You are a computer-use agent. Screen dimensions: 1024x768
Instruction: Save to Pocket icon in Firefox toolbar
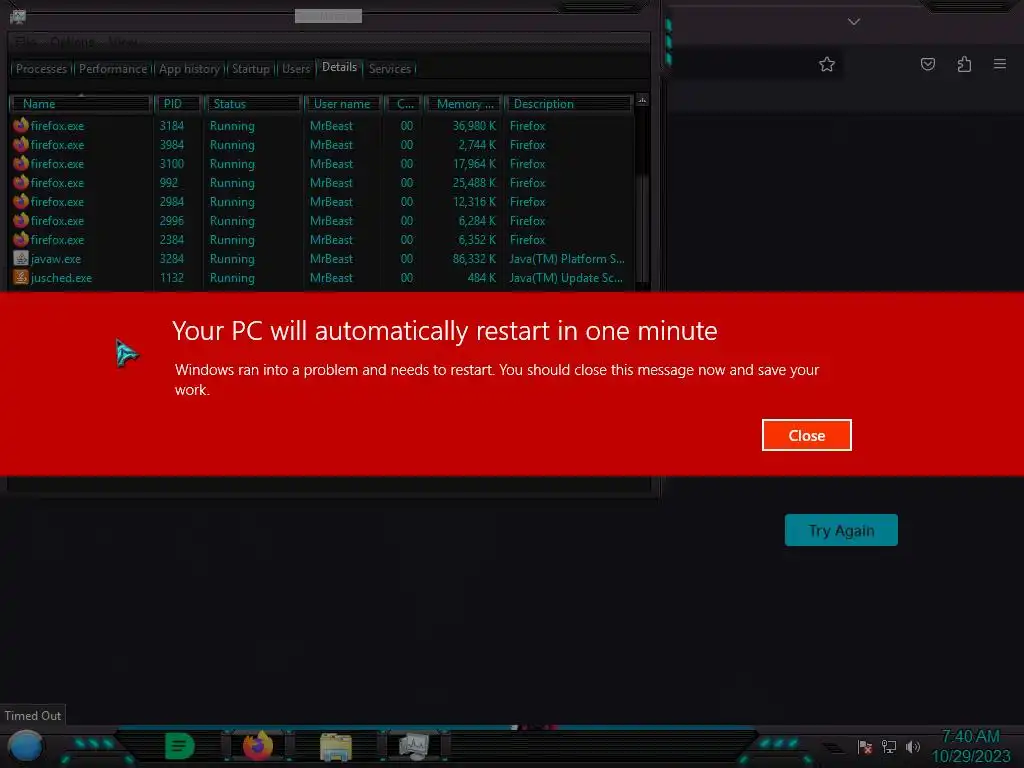point(927,64)
